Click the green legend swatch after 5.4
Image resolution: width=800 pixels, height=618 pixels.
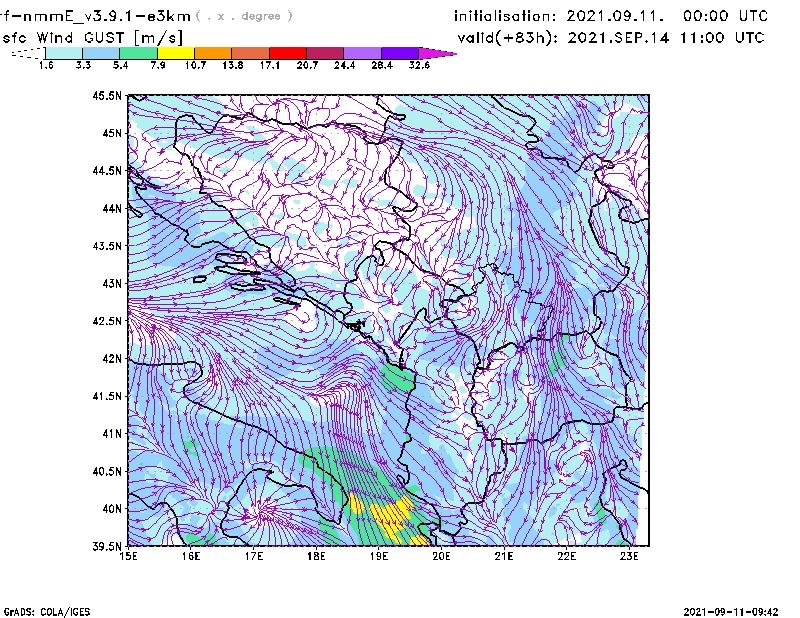click(x=138, y=53)
